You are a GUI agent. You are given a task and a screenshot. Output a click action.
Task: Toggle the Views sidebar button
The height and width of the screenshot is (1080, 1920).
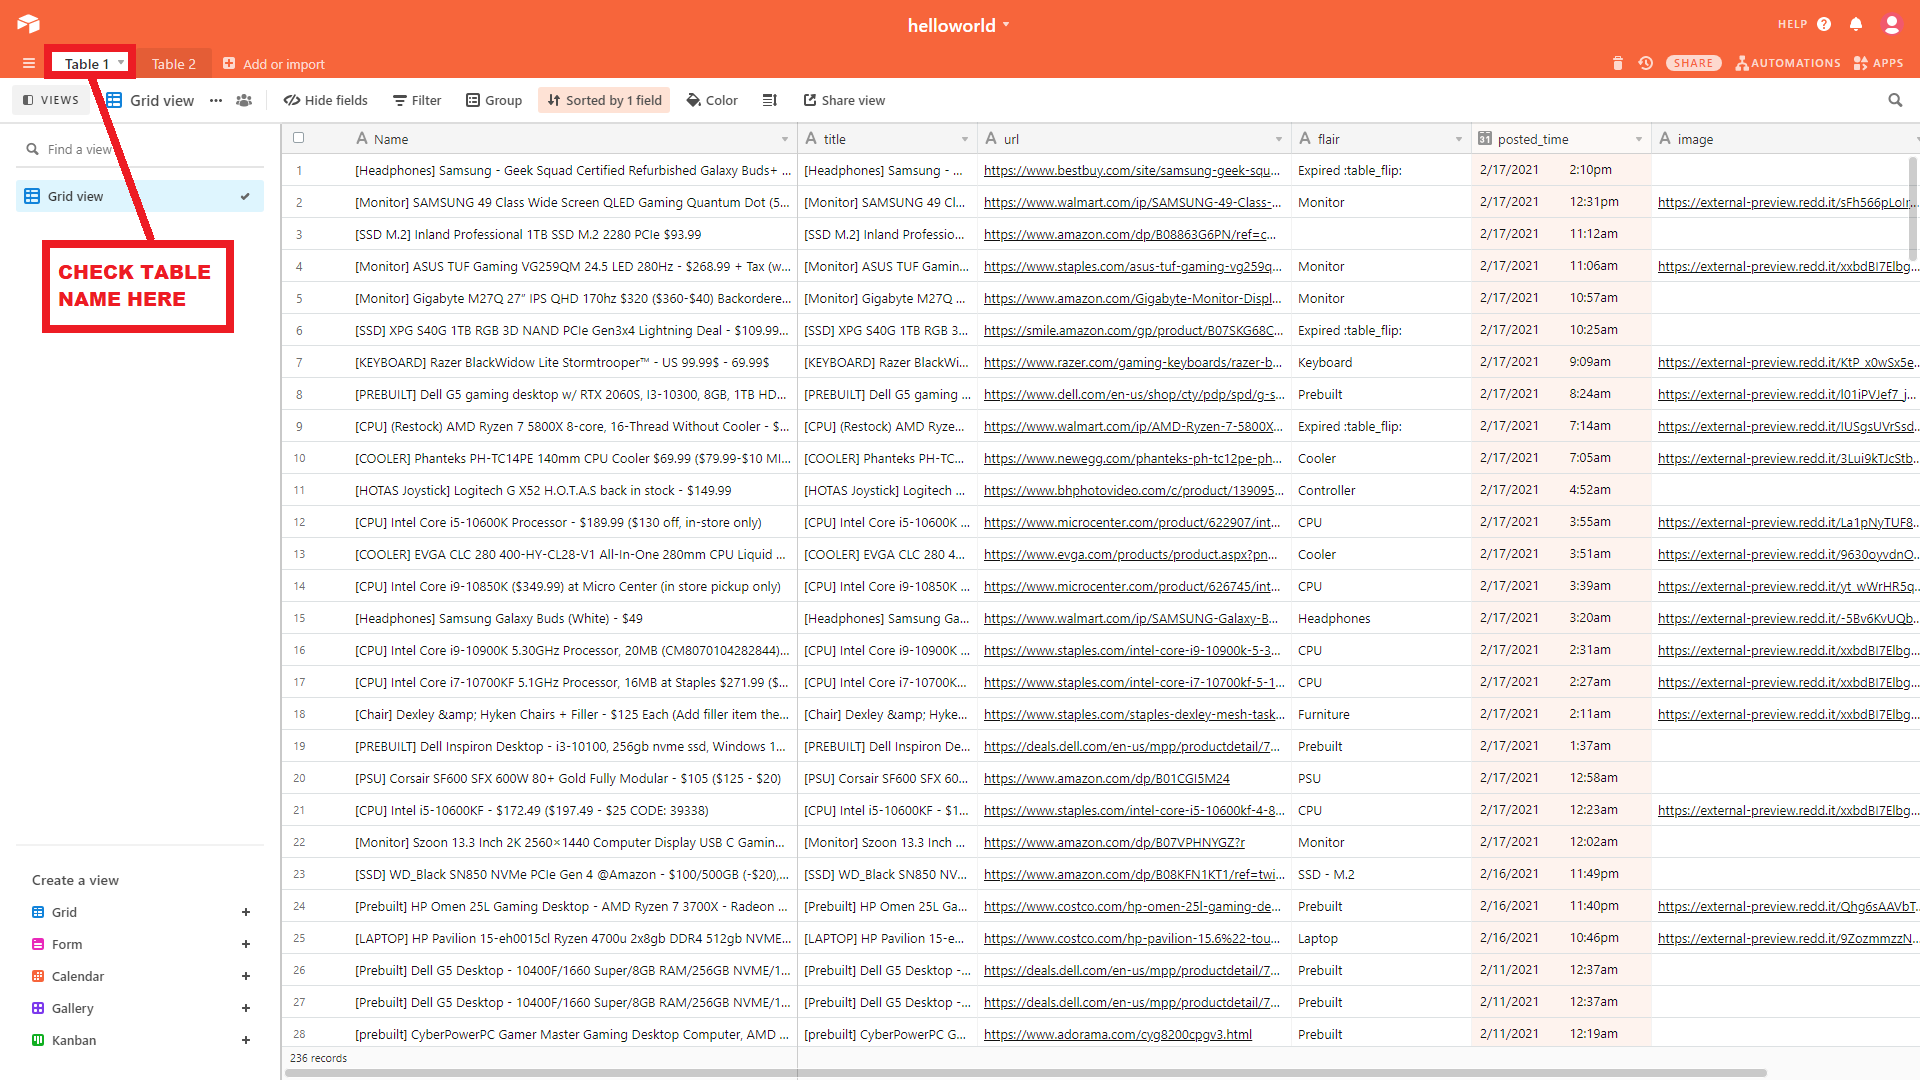[x=51, y=100]
